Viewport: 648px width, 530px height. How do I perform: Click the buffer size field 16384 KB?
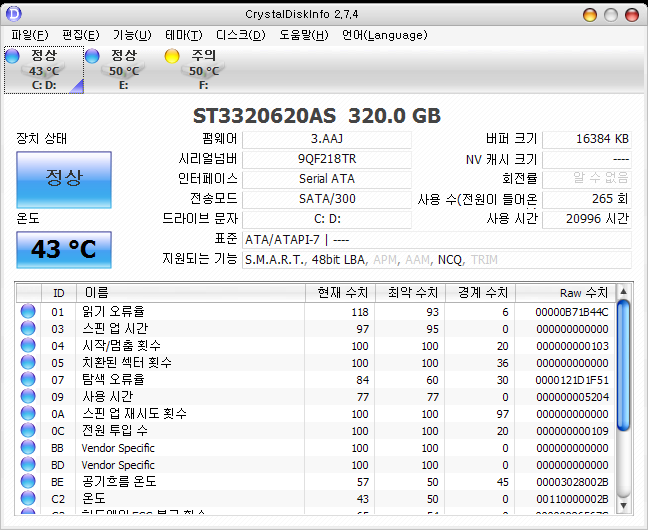tap(587, 139)
